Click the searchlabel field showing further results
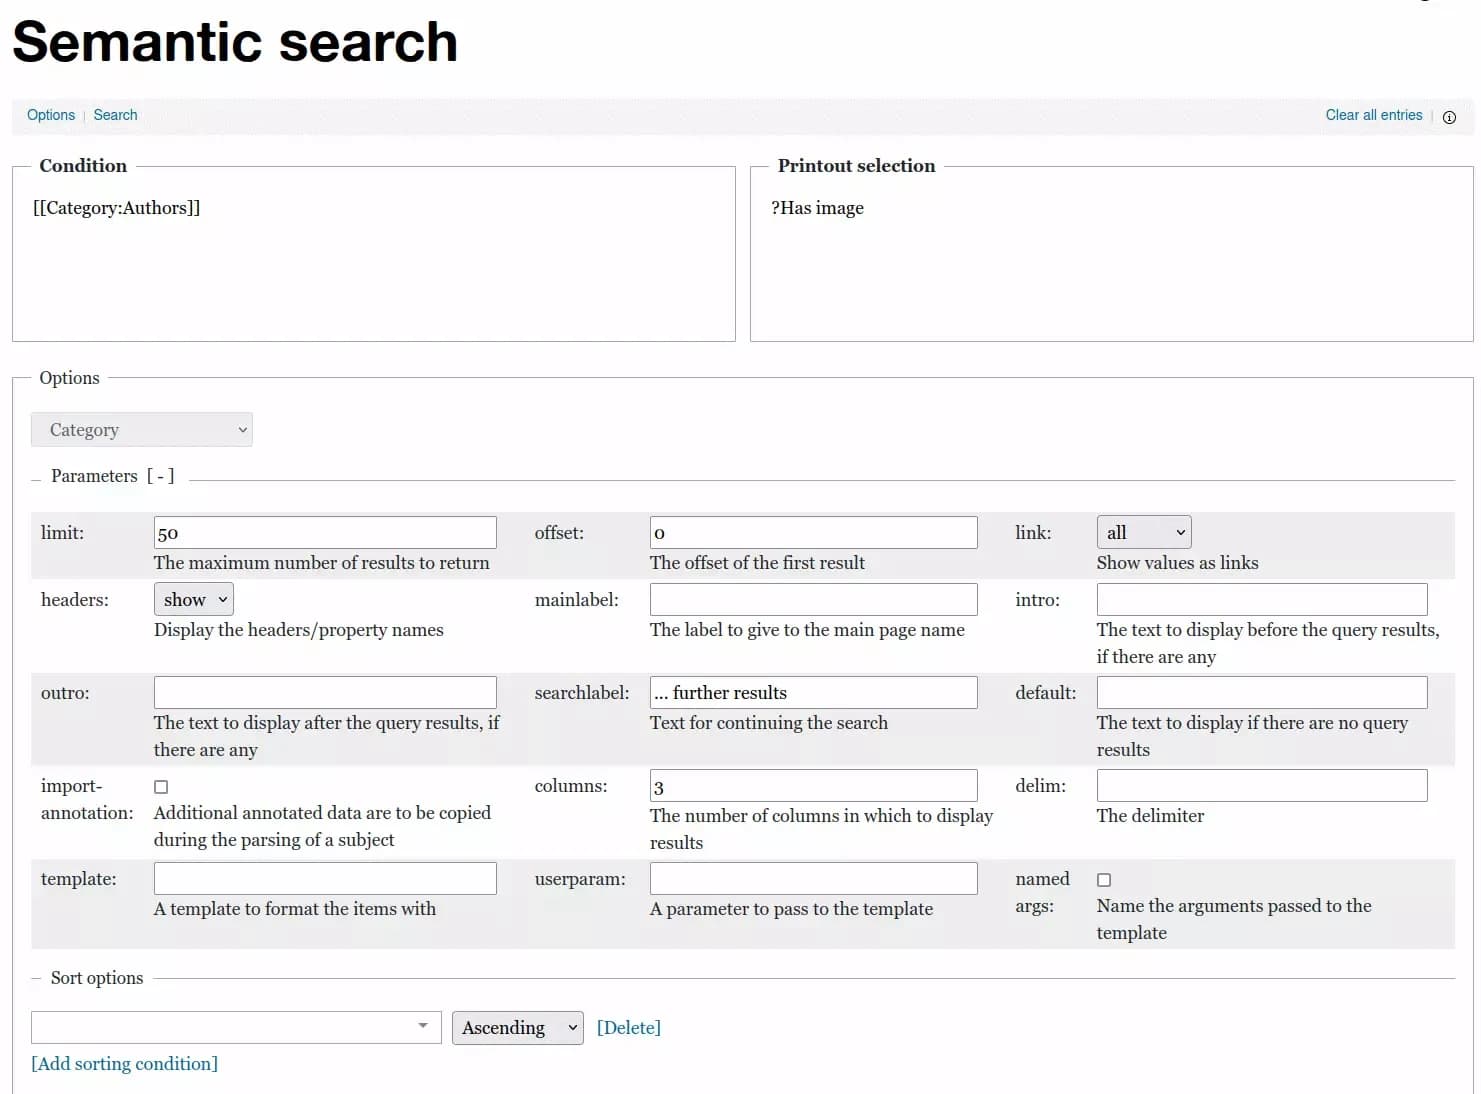The height and width of the screenshot is (1094, 1481). pyautogui.click(x=812, y=692)
